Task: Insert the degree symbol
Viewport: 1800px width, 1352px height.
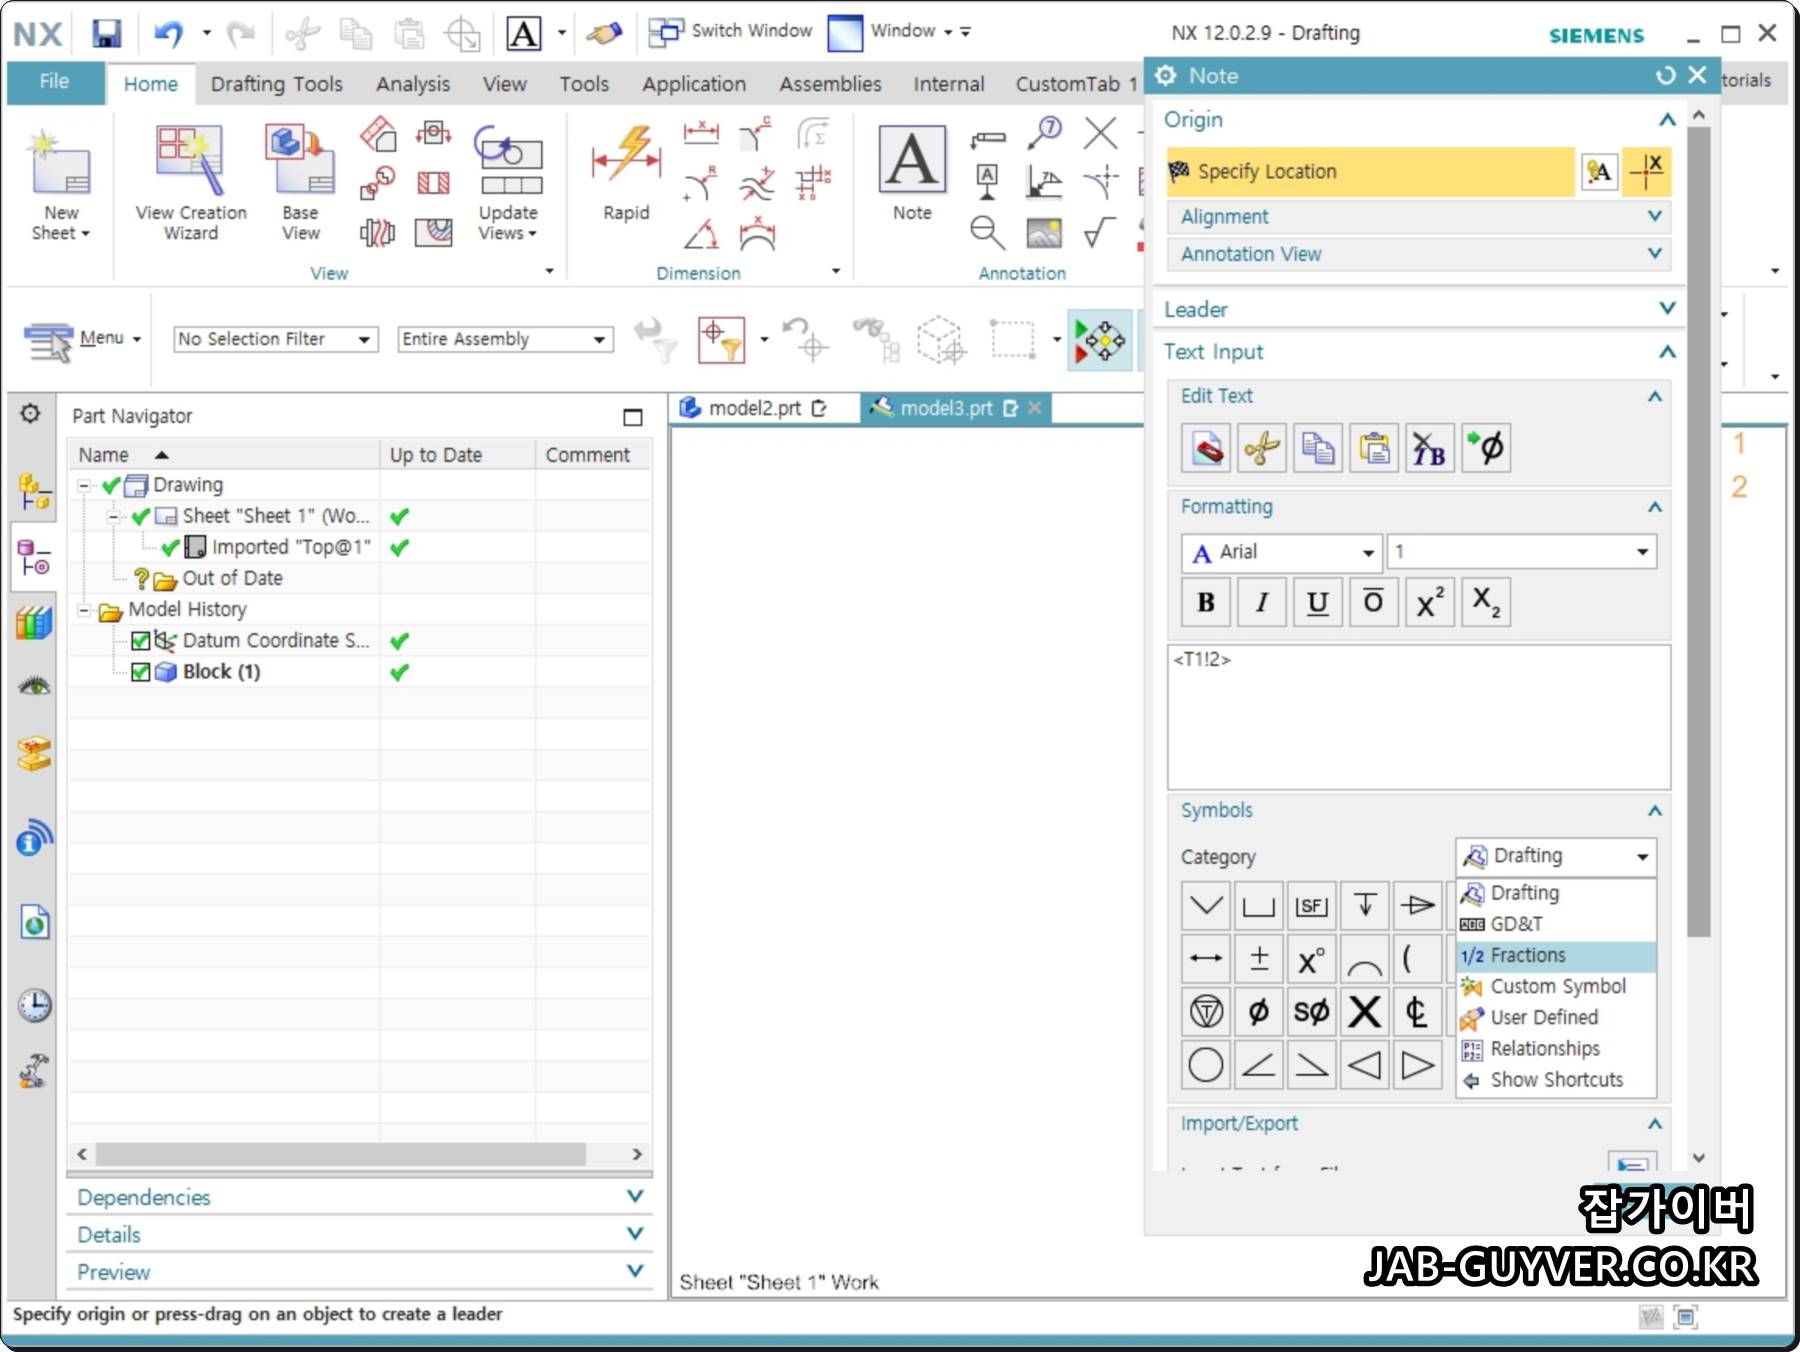Action: (1312, 959)
